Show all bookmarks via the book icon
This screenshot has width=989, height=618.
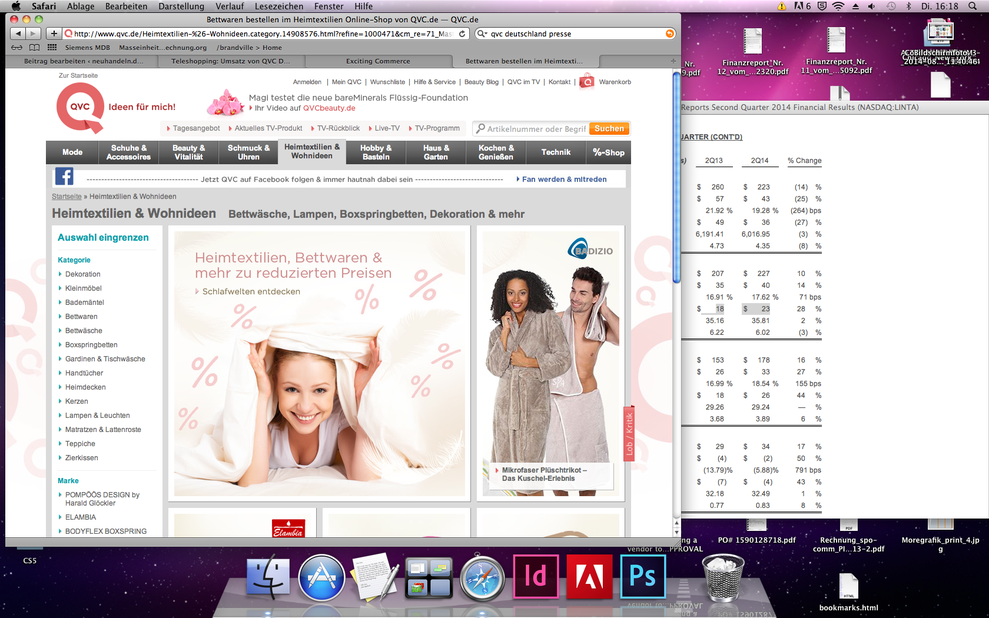coord(34,47)
